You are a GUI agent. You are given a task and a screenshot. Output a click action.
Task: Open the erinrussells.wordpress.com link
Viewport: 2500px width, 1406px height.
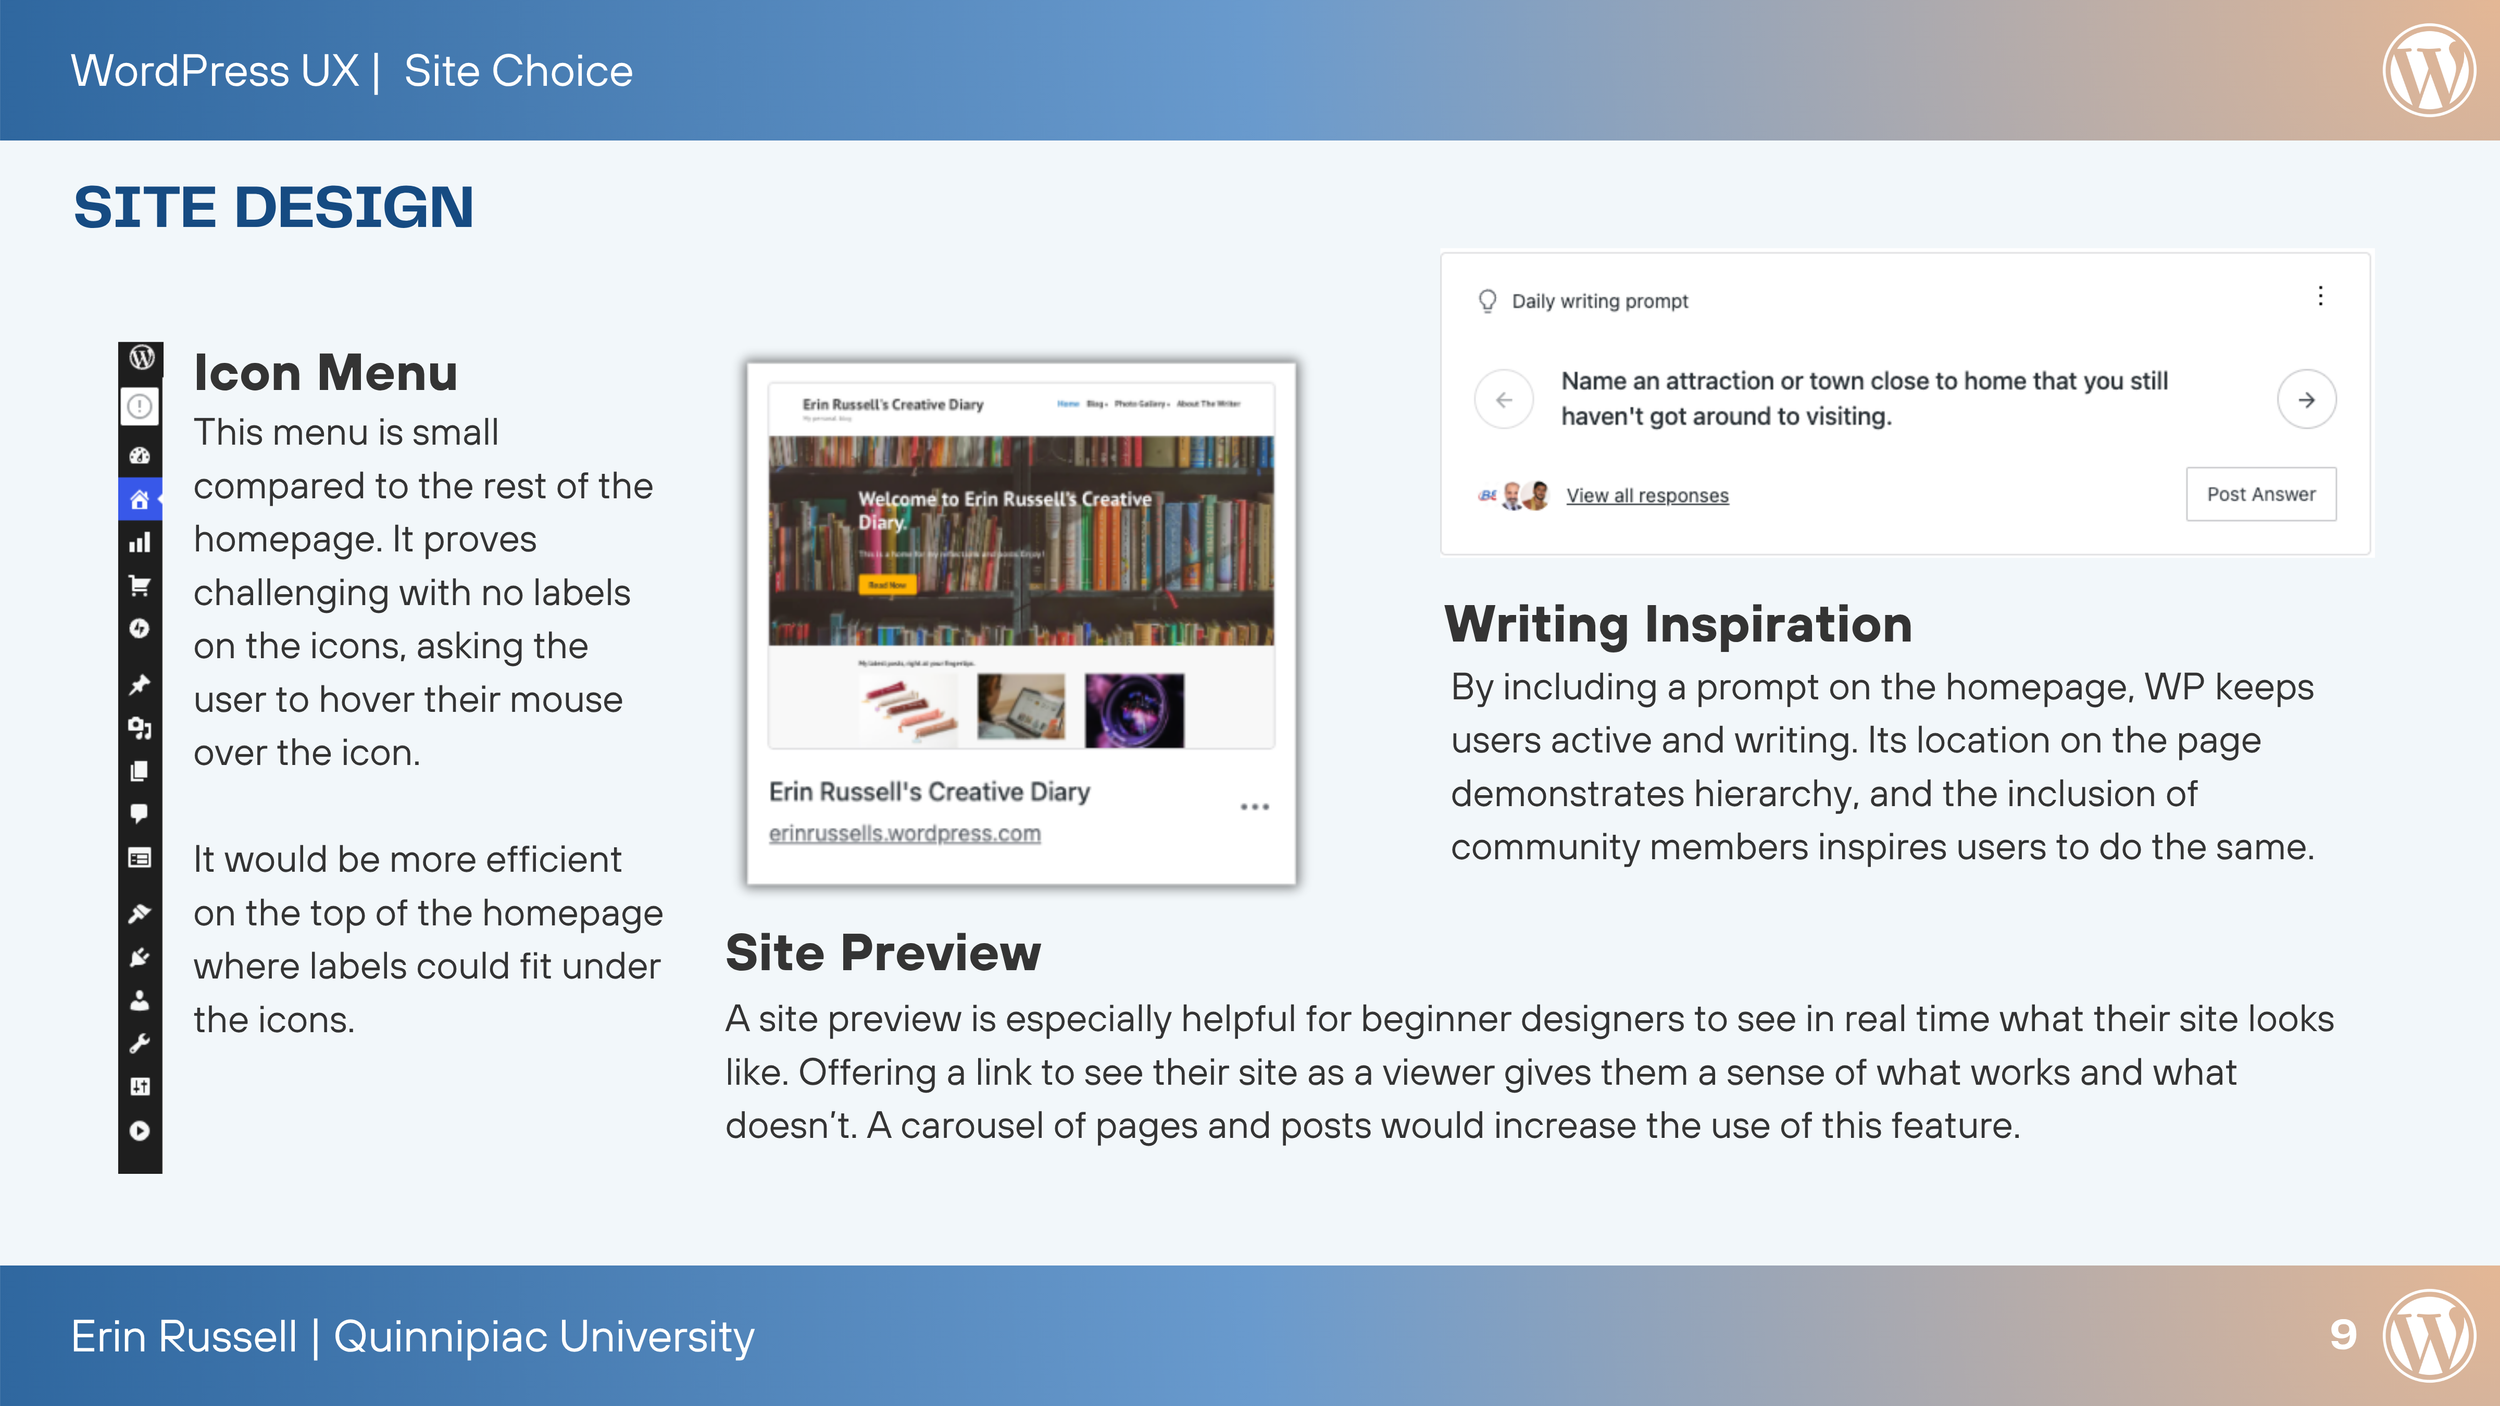tap(904, 833)
